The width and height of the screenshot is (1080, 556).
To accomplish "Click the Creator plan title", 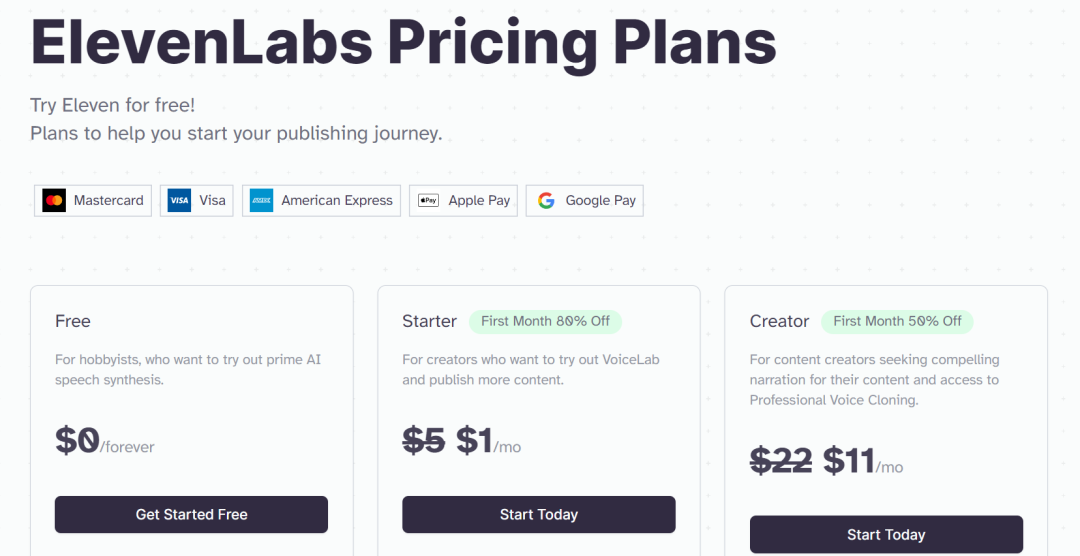I will pyautogui.click(x=779, y=321).
